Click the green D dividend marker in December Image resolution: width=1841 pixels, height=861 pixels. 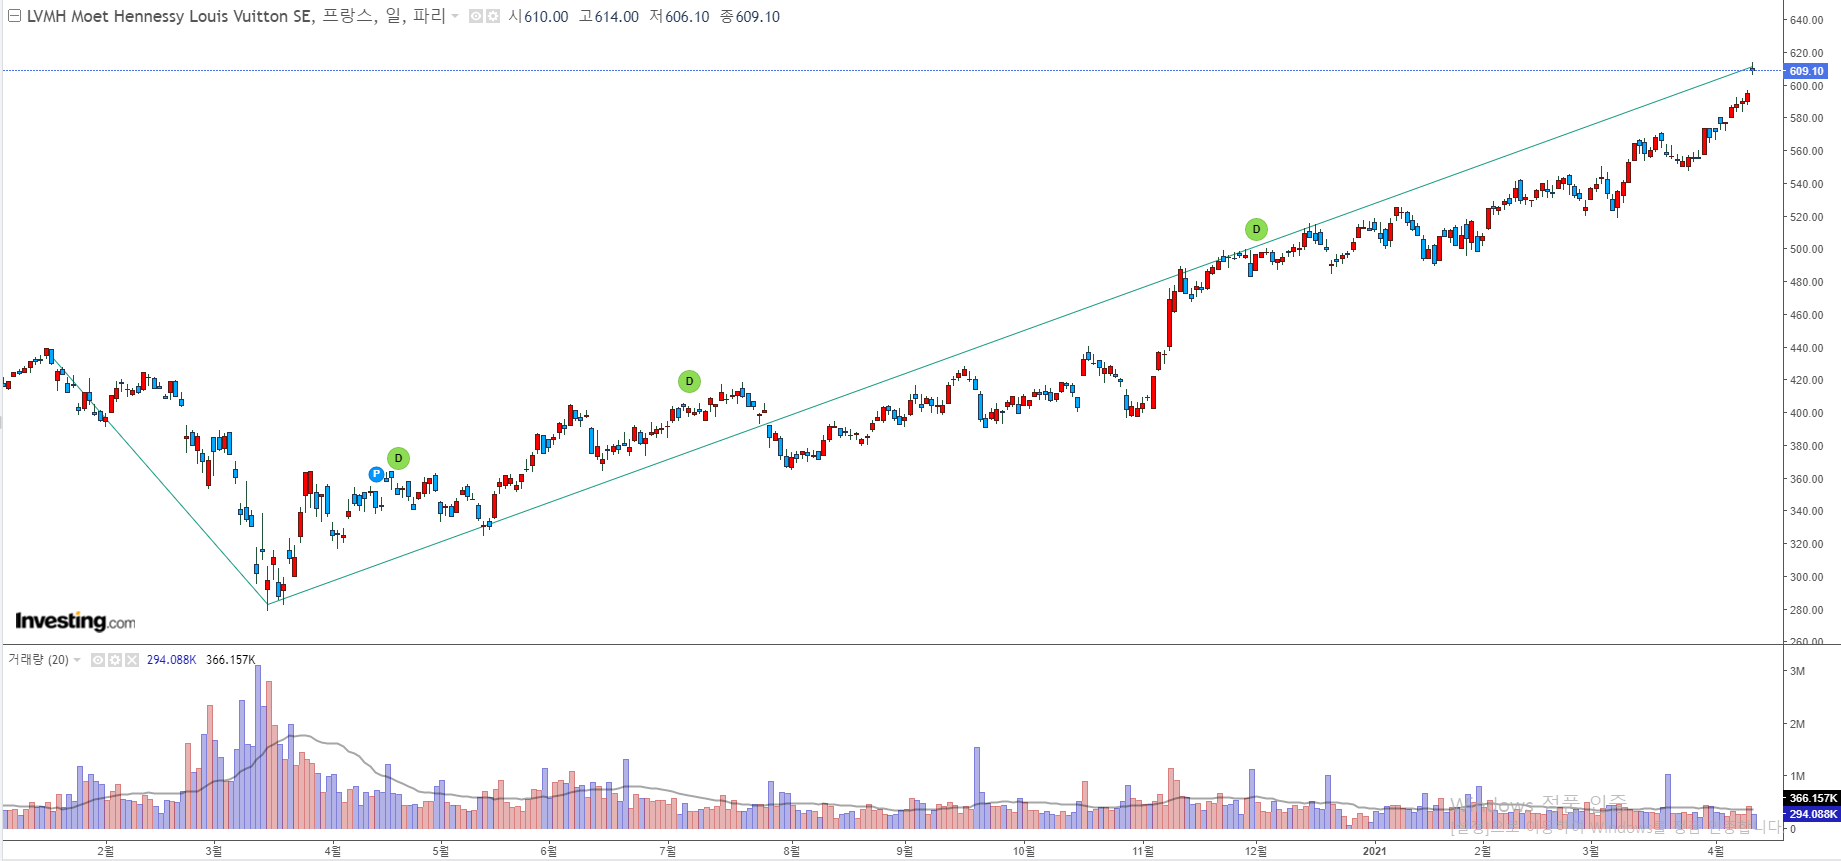tap(1256, 229)
